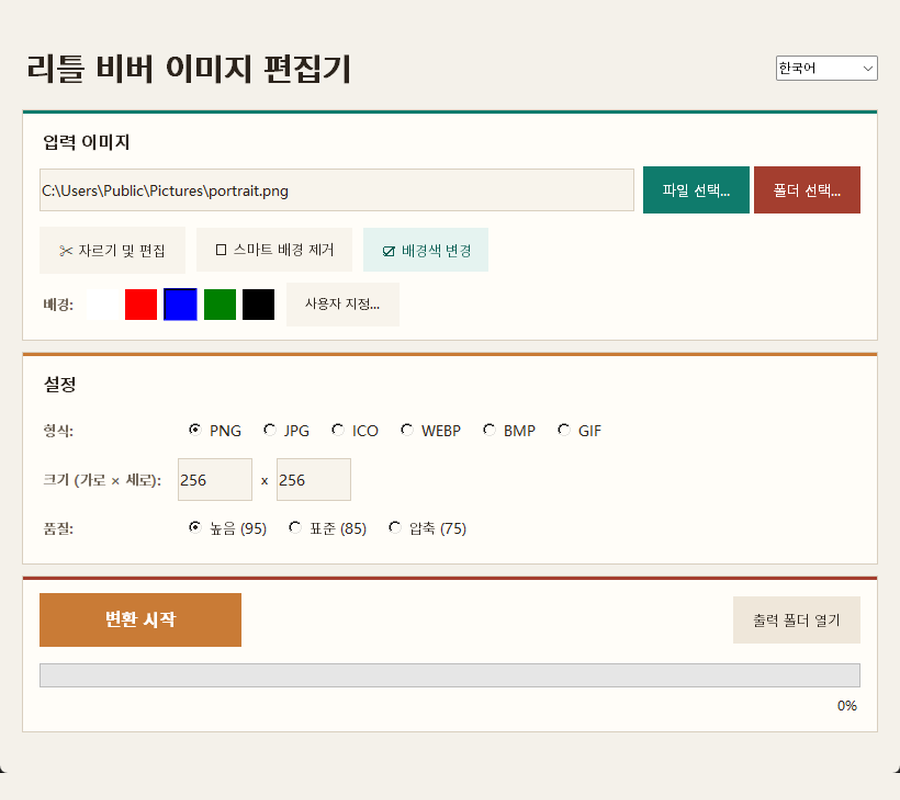Click the conversion progress bar
The width and height of the screenshot is (900, 800).
pyautogui.click(x=450, y=675)
